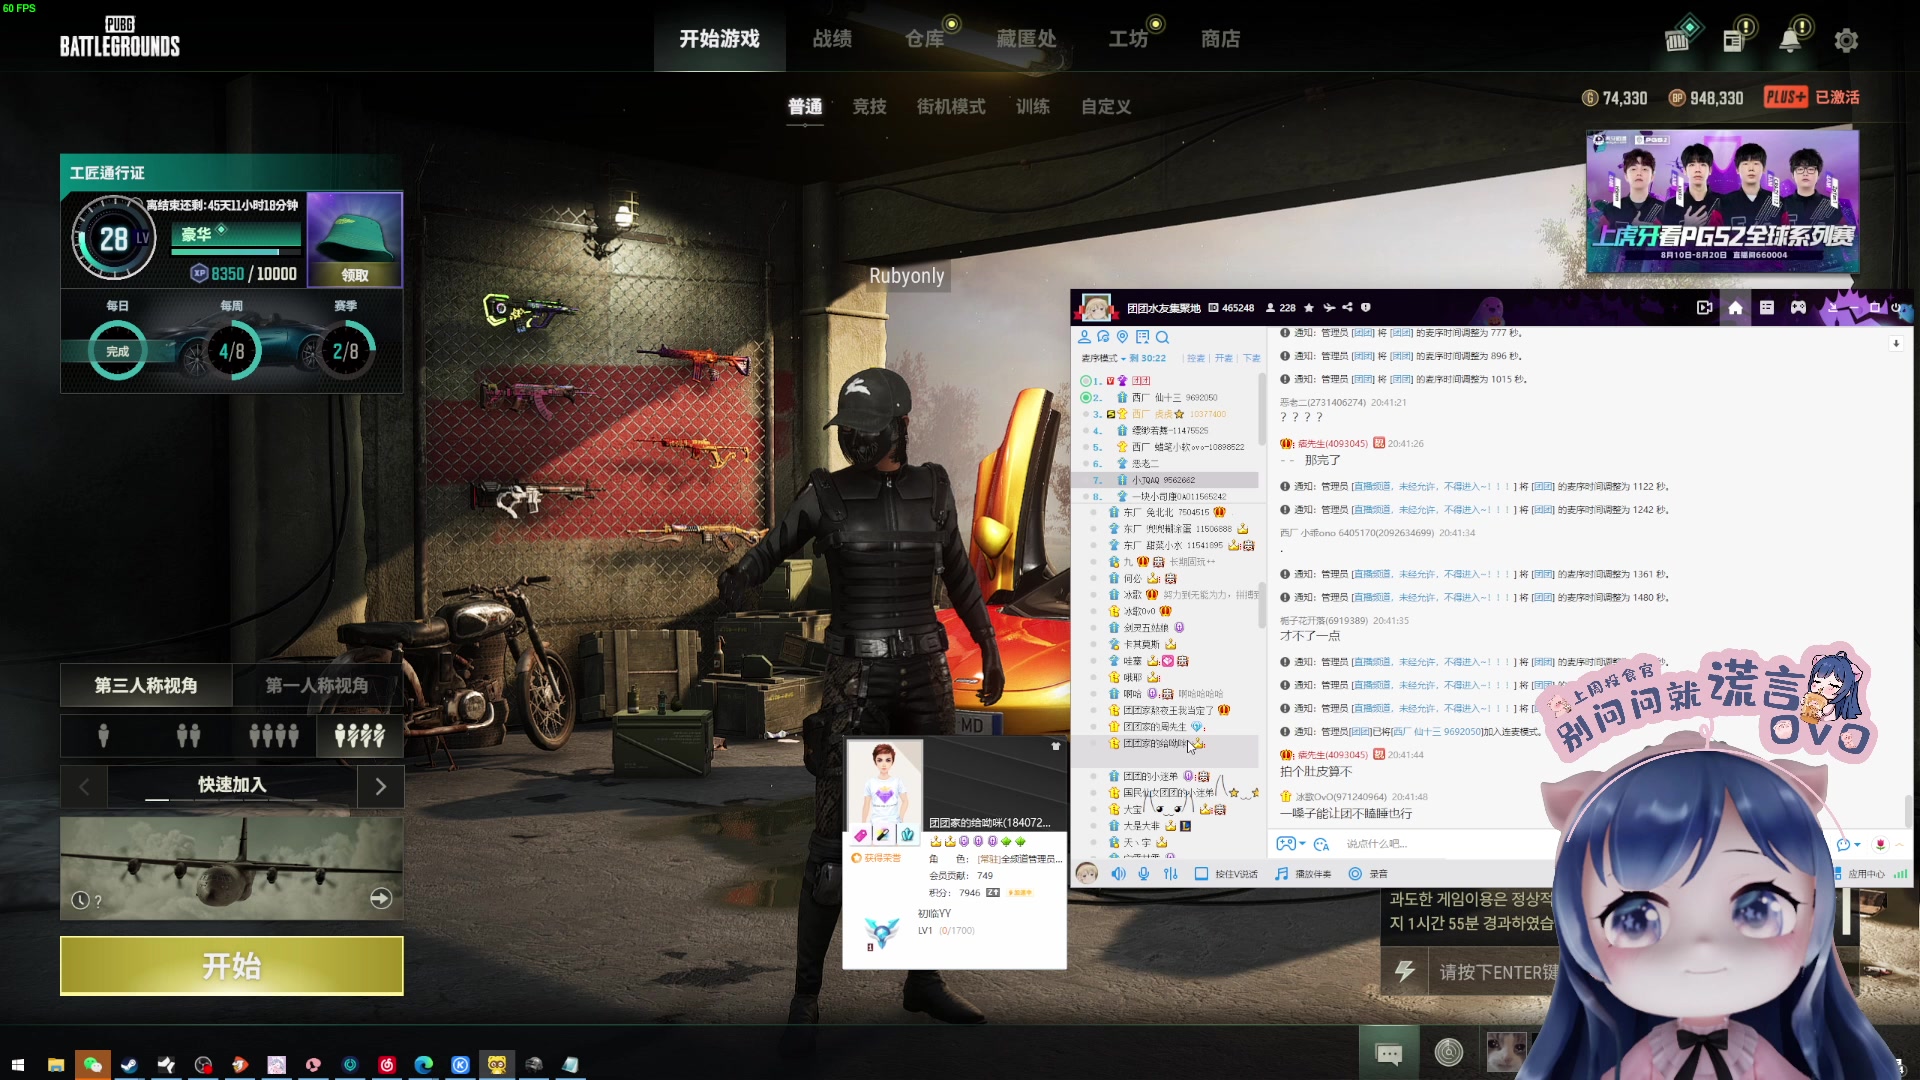
Task: Switch to 竞技 mode tab
Action: (x=869, y=107)
